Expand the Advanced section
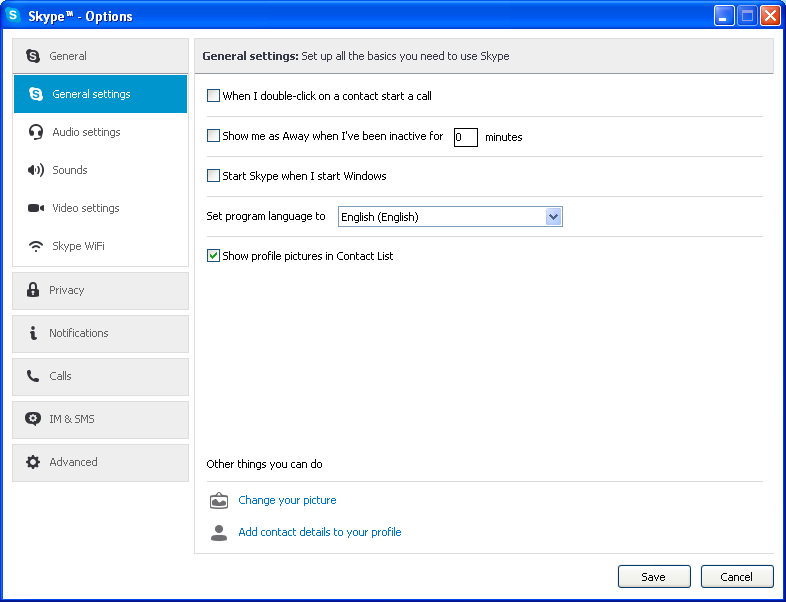The height and width of the screenshot is (602, 786). (x=100, y=463)
